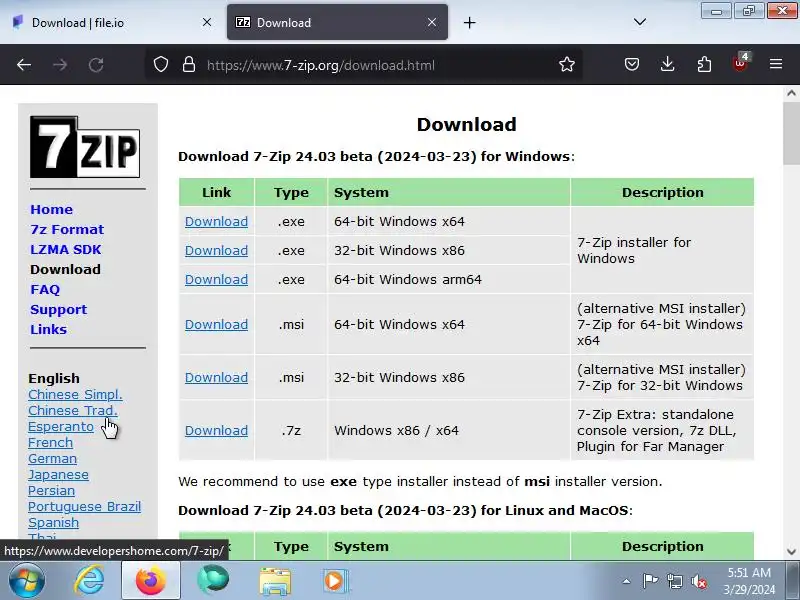Switch language to Portuguese Brazil
This screenshot has height=600, width=800.
85,507
